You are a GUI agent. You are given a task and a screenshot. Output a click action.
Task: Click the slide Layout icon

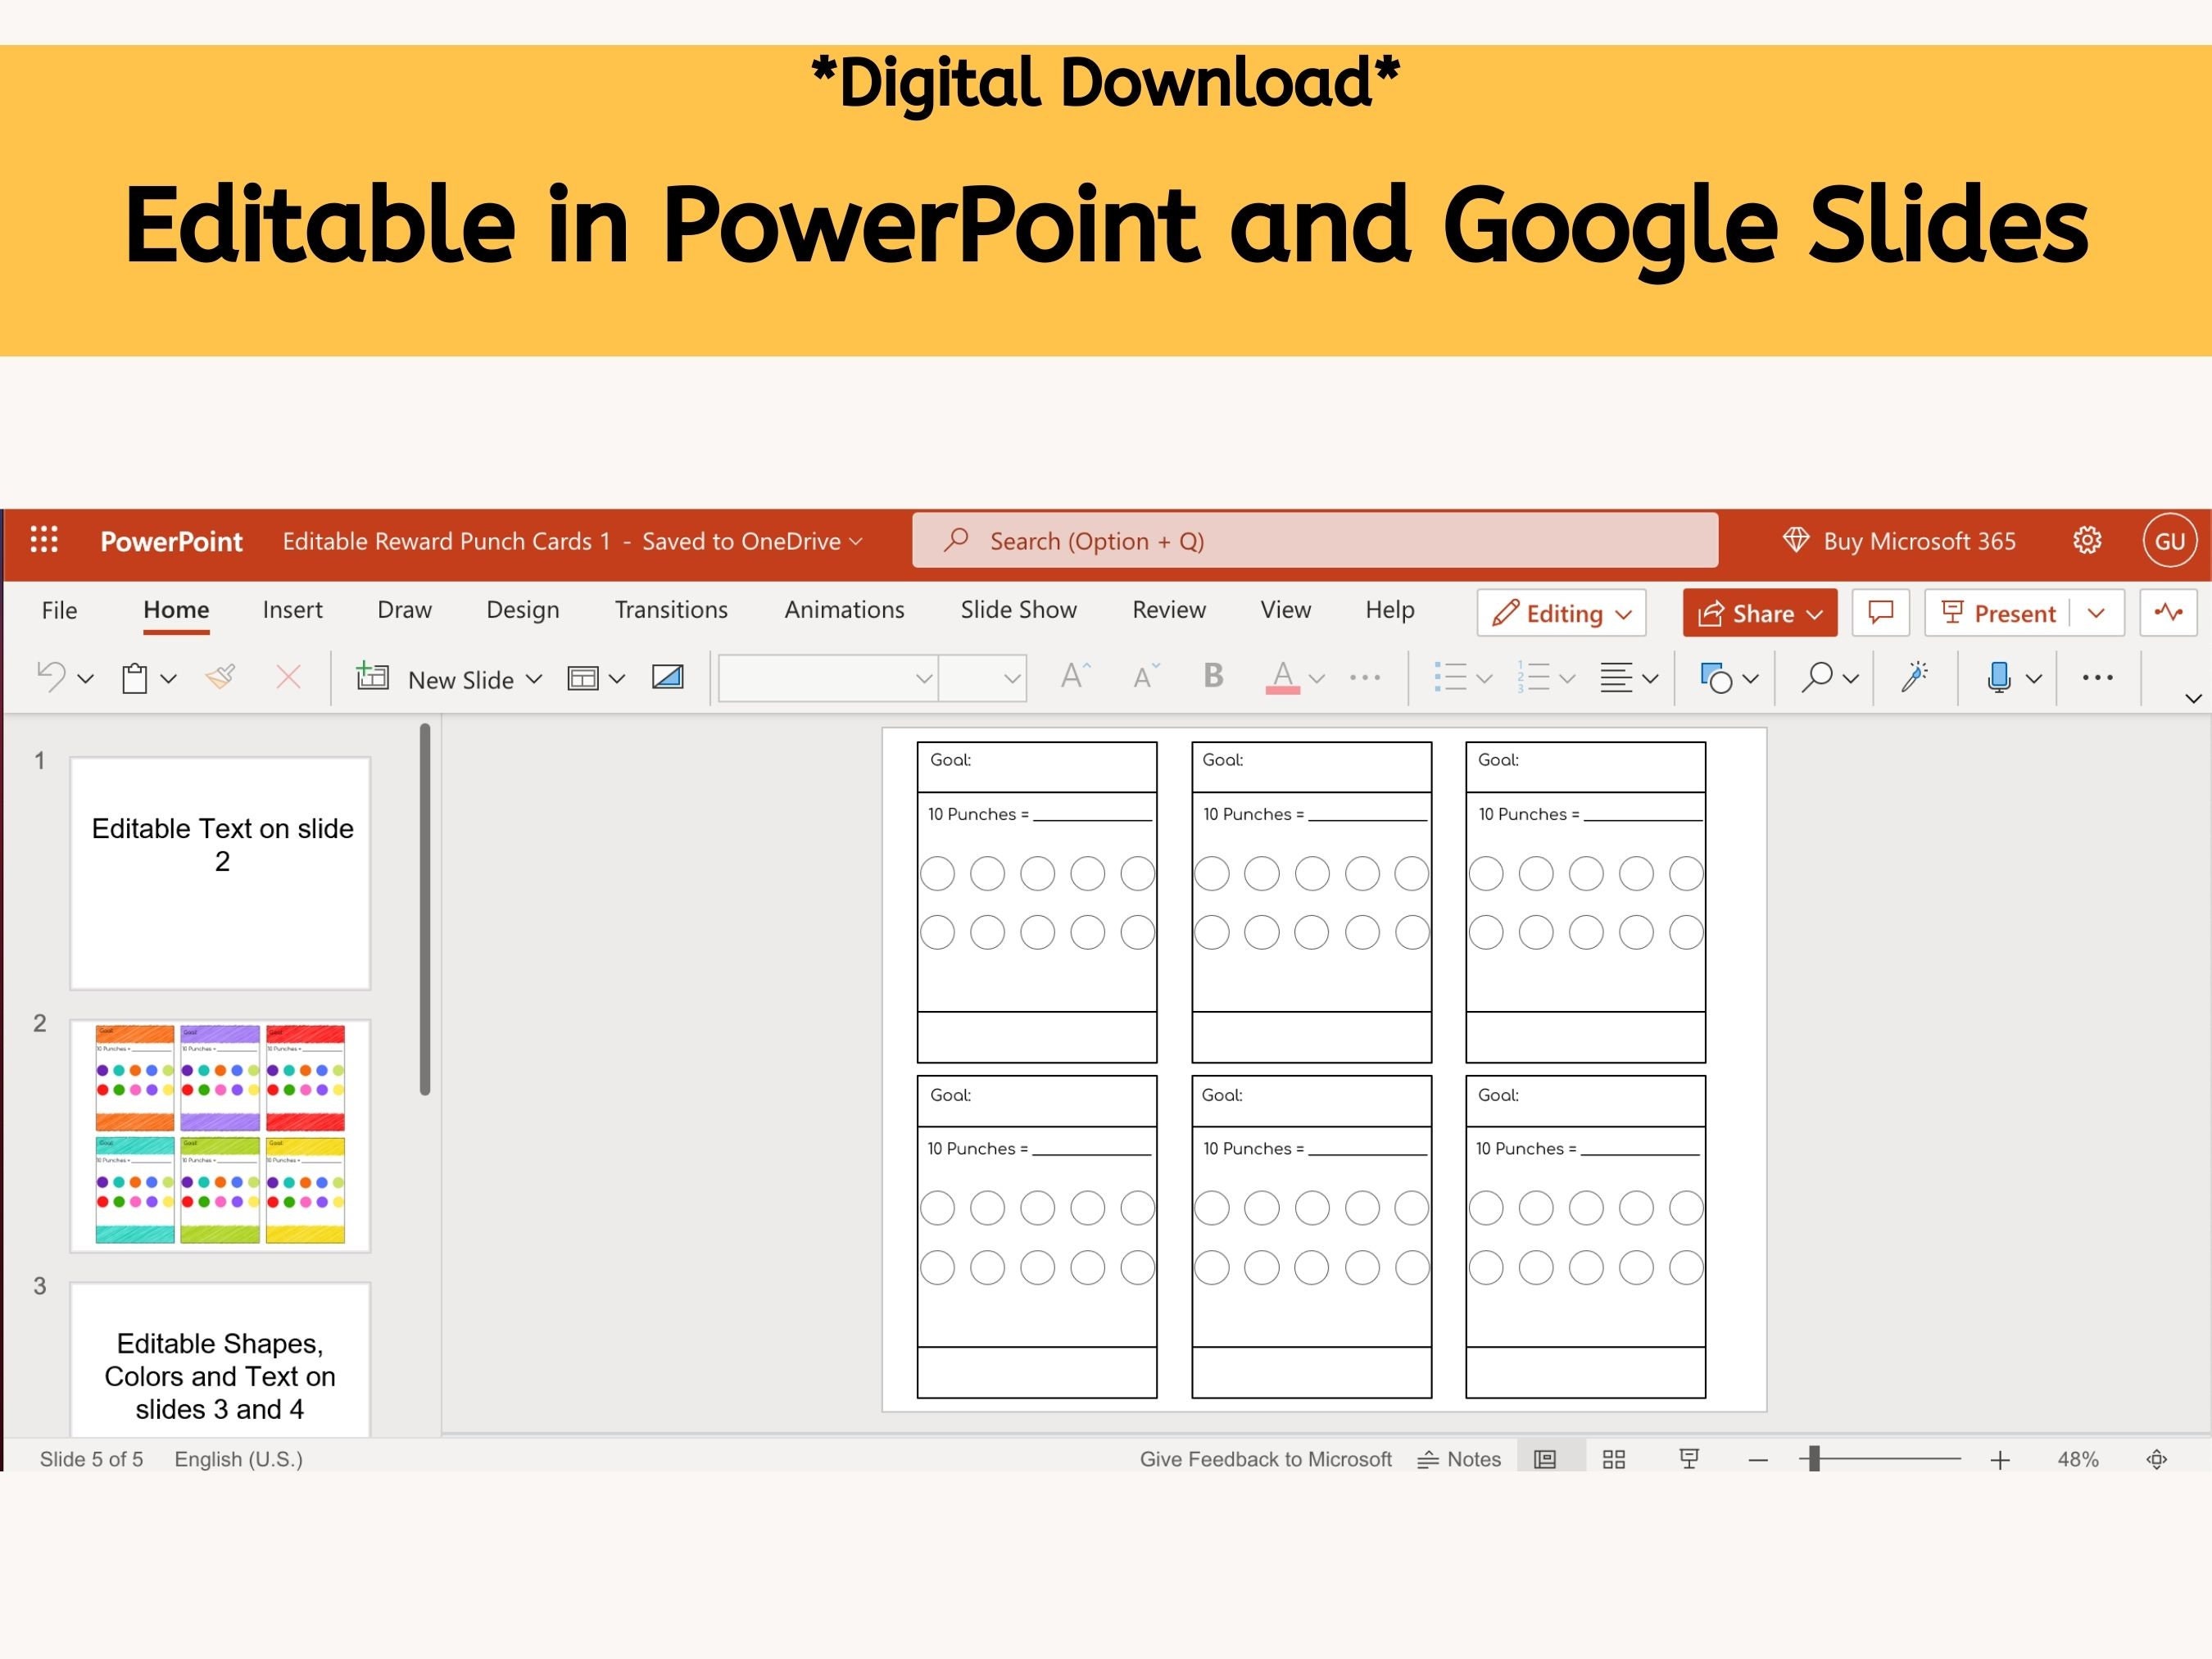583,678
